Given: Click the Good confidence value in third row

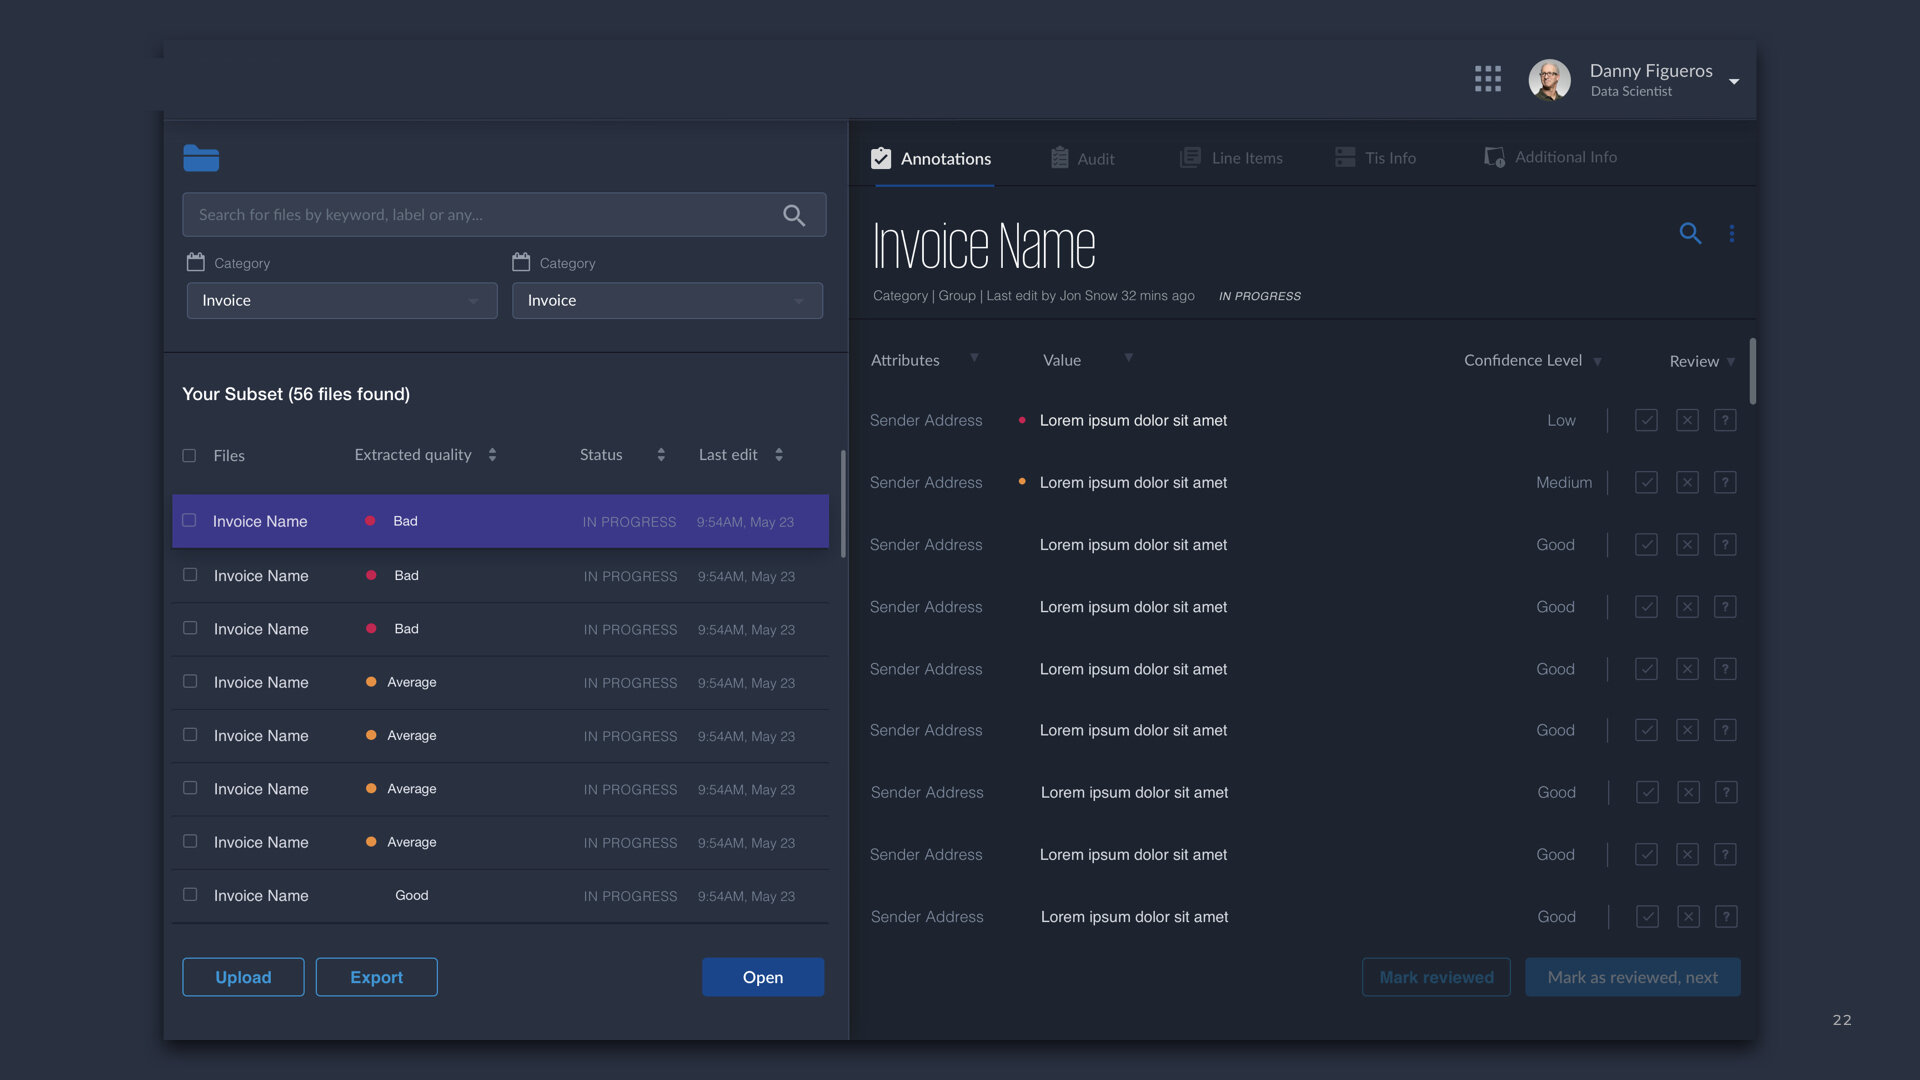Looking at the screenshot, I should (1555, 545).
